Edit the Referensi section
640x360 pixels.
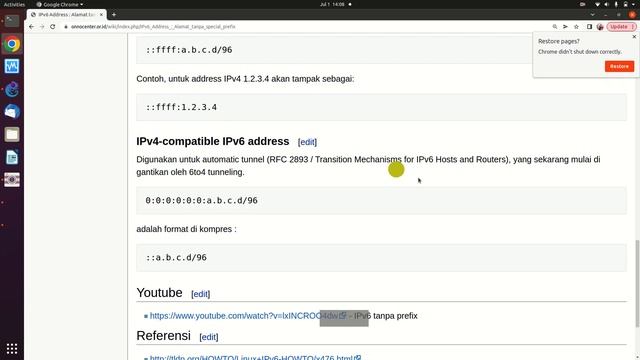coord(209,337)
